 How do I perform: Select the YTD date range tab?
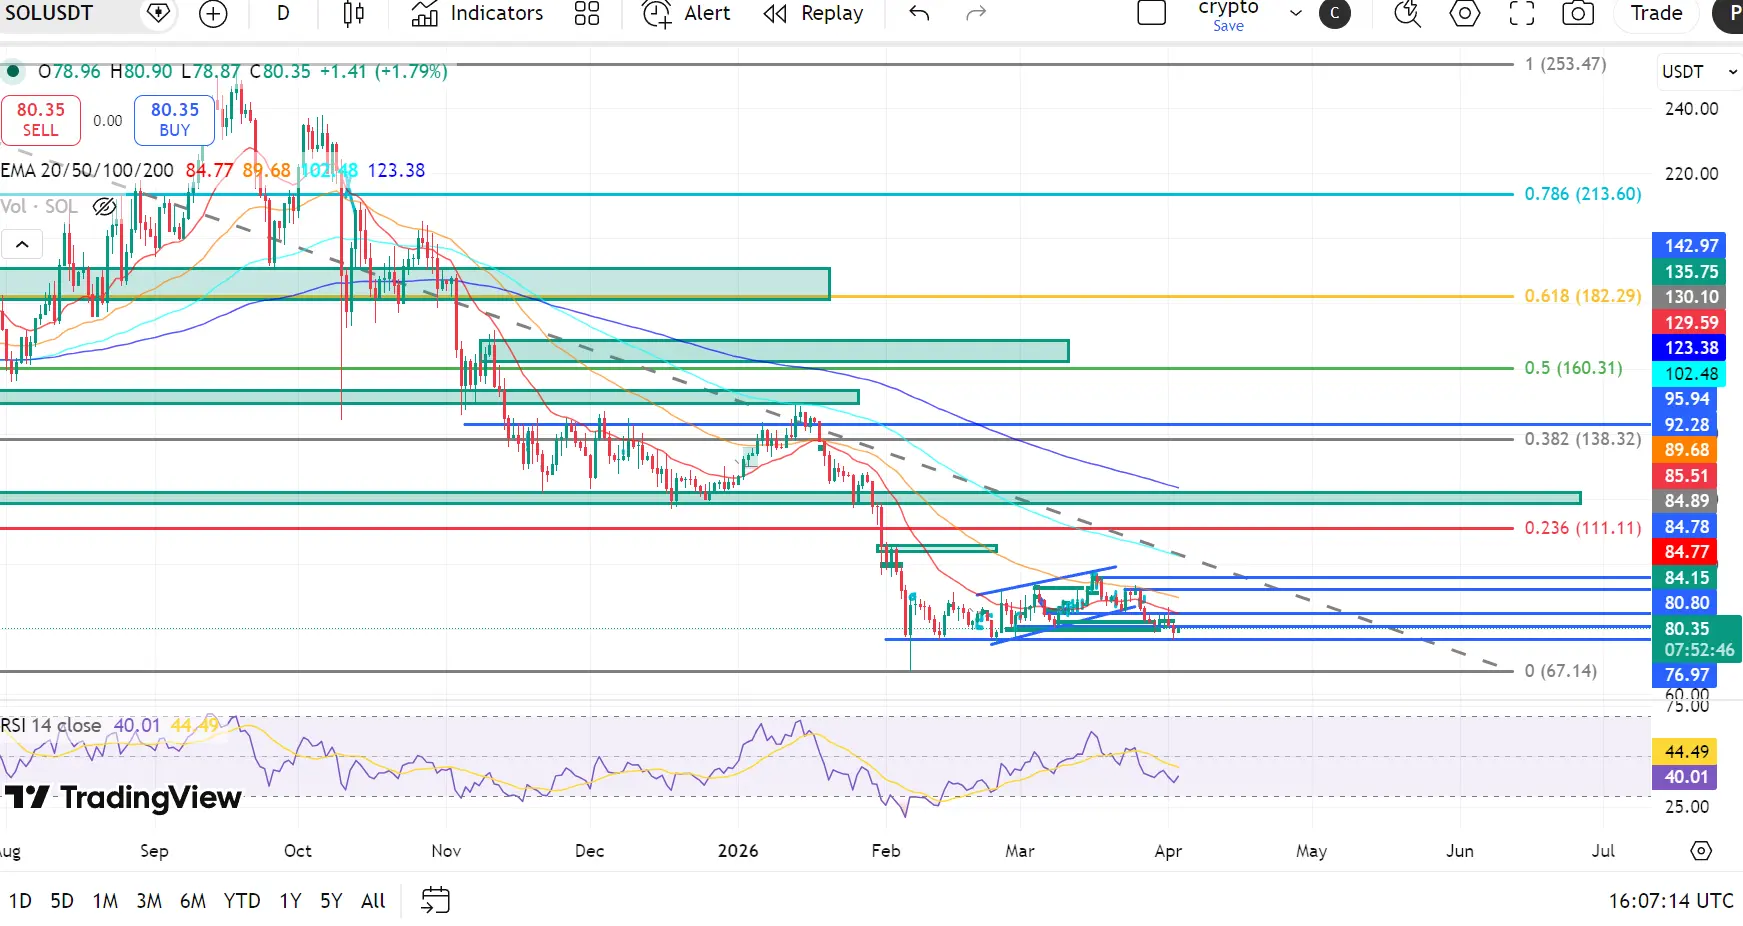(x=242, y=901)
